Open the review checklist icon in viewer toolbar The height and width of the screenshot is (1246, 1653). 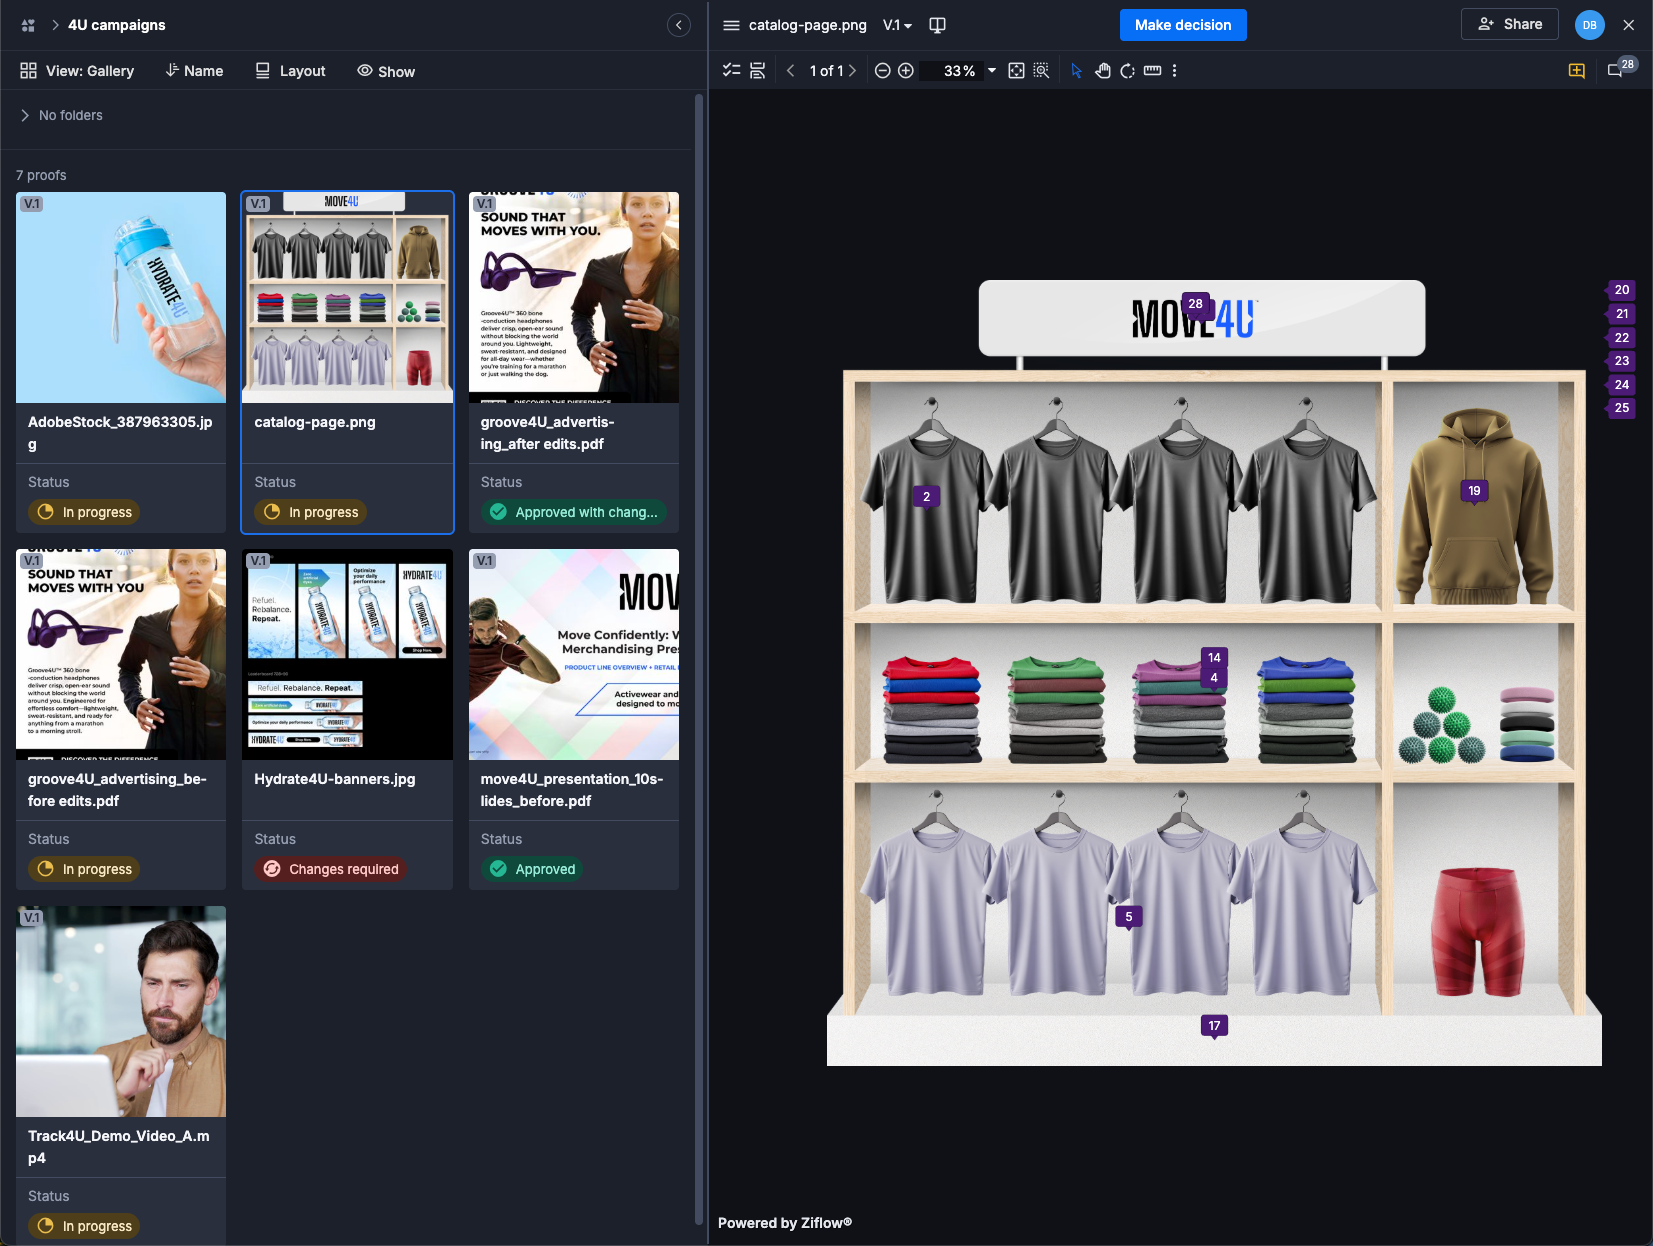[732, 71]
